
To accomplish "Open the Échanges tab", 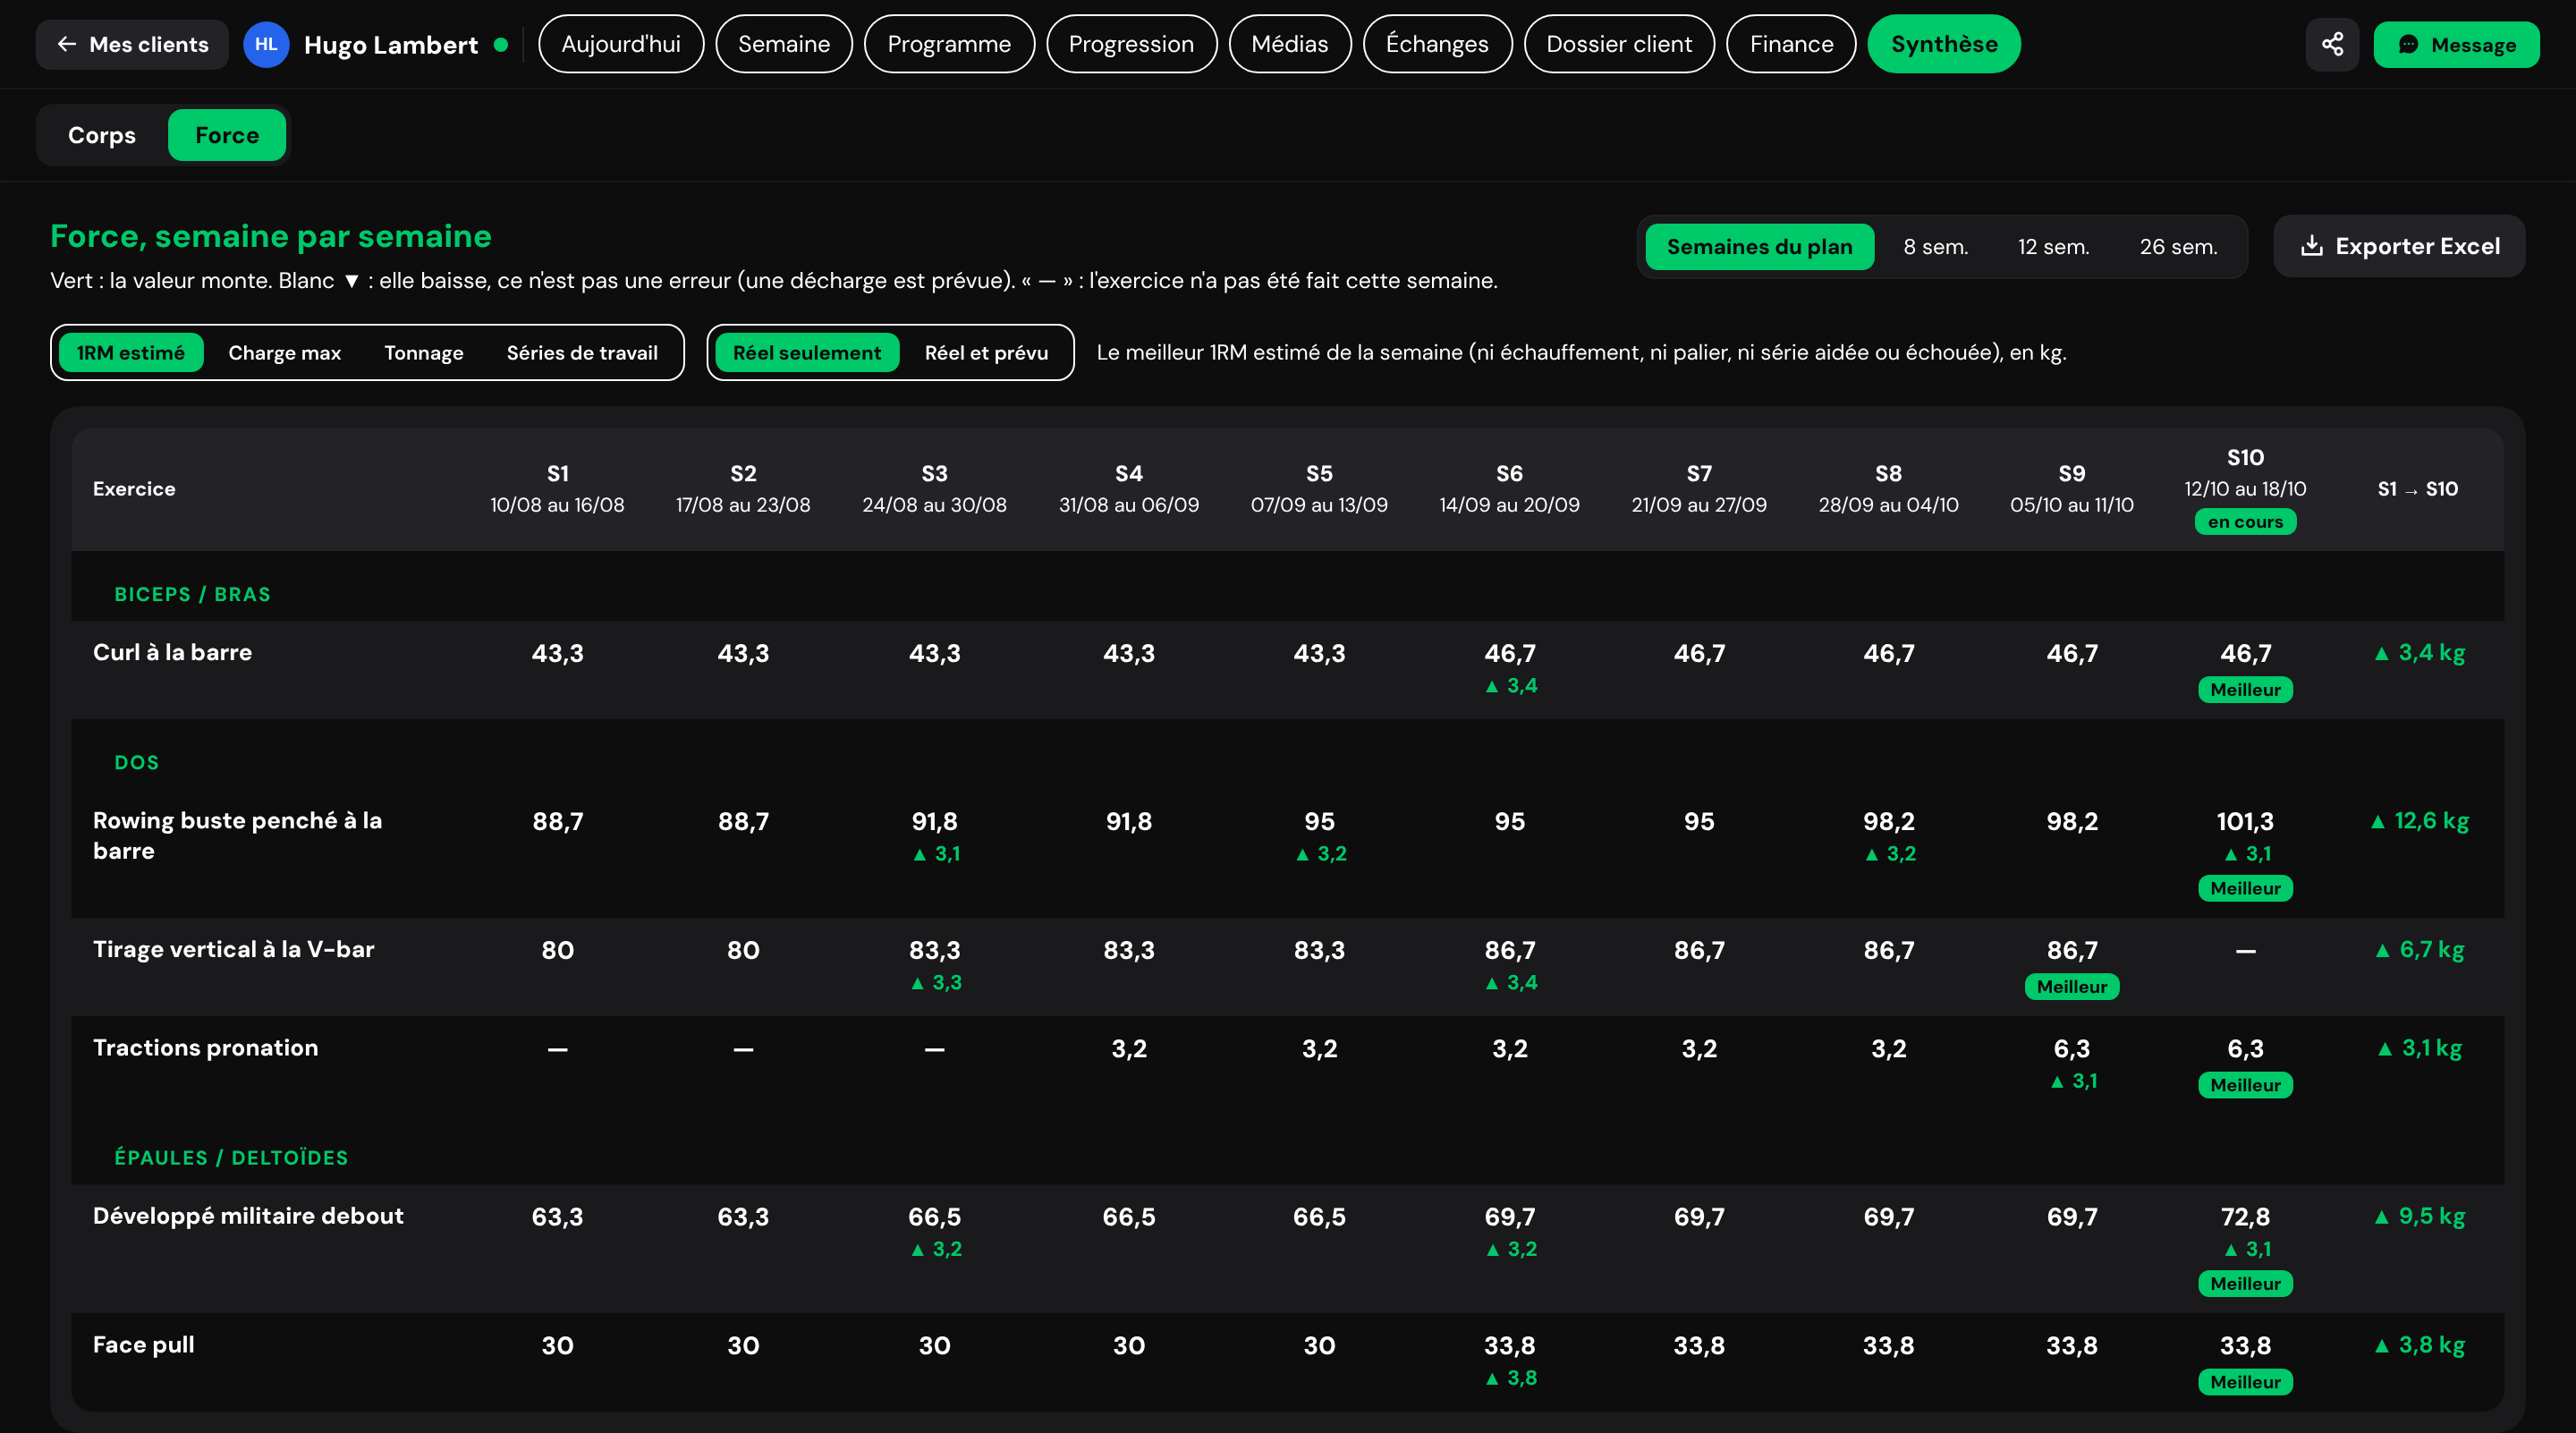I will (1437, 44).
